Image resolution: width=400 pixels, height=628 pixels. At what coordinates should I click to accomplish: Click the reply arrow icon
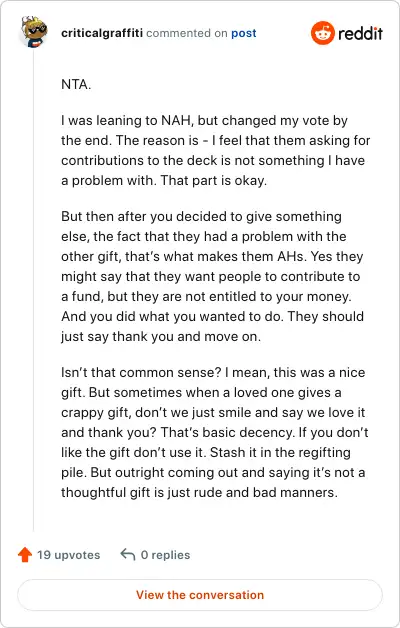click(128, 555)
